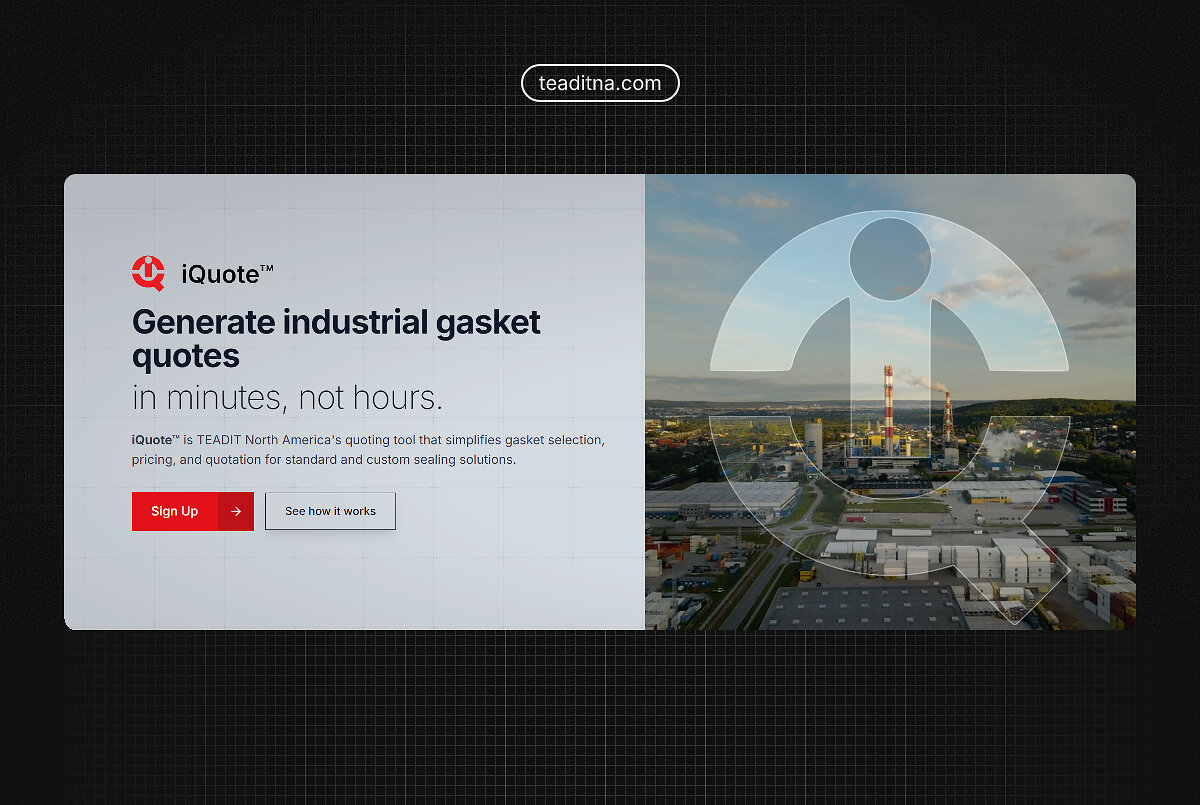Click the industrial plant aerial photo
1200x805 pixels.
click(890, 402)
